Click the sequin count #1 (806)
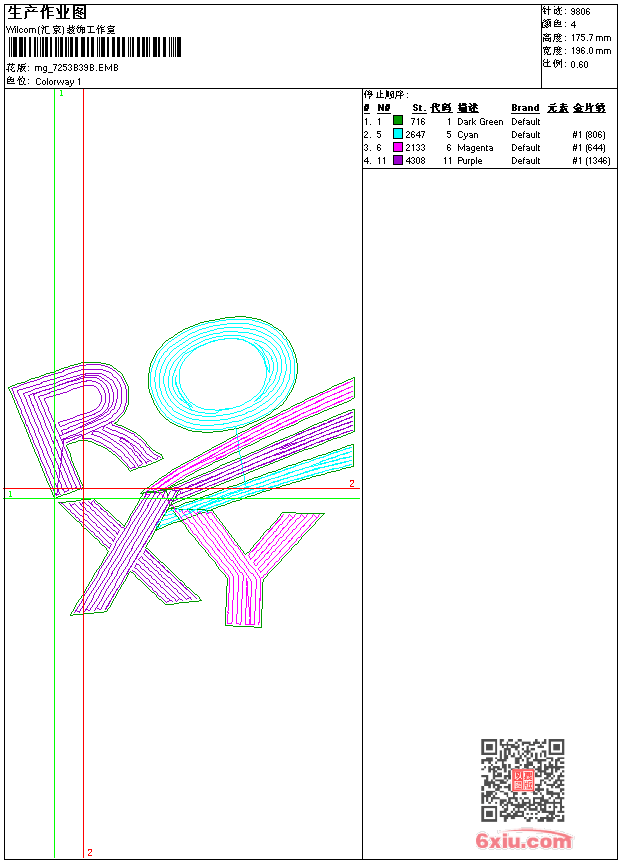Viewport: 620px width, 860px height. 589,135
